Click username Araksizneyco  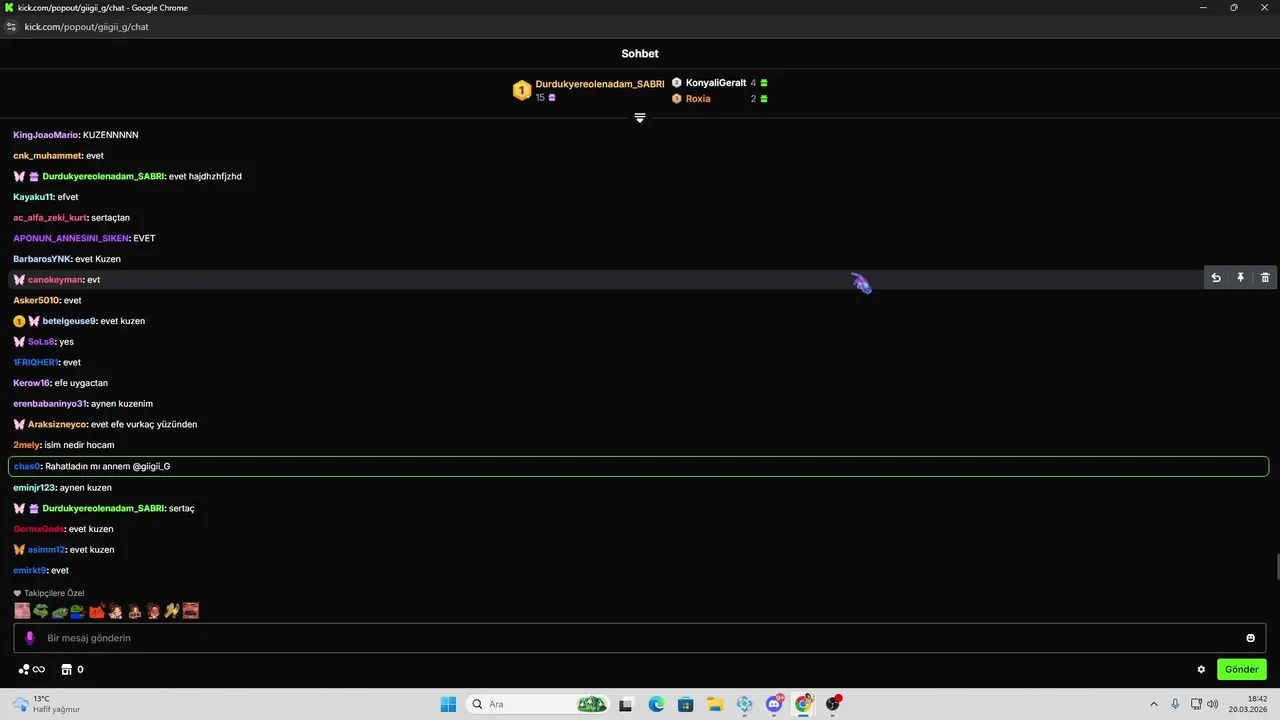pyautogui.click(x=57, y=424)
